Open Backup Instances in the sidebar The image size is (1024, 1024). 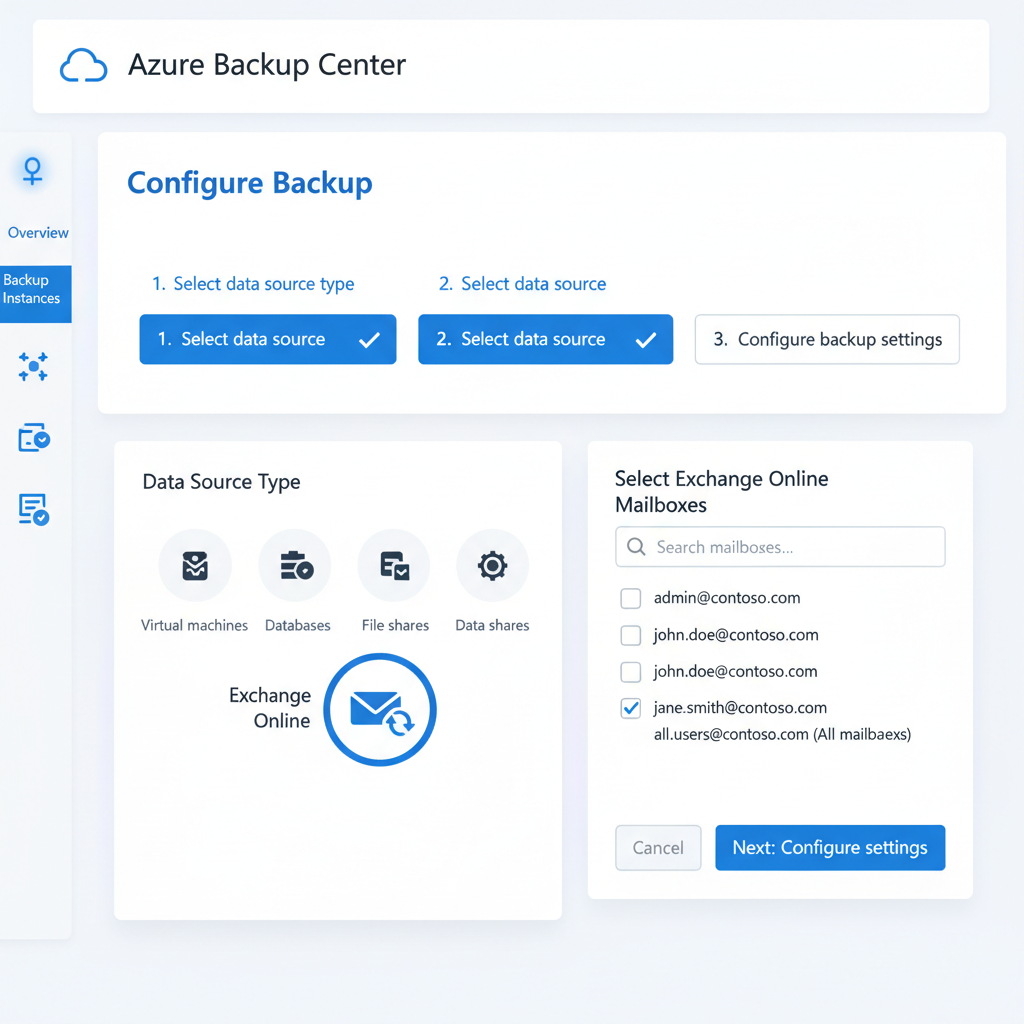click(36, 294)
